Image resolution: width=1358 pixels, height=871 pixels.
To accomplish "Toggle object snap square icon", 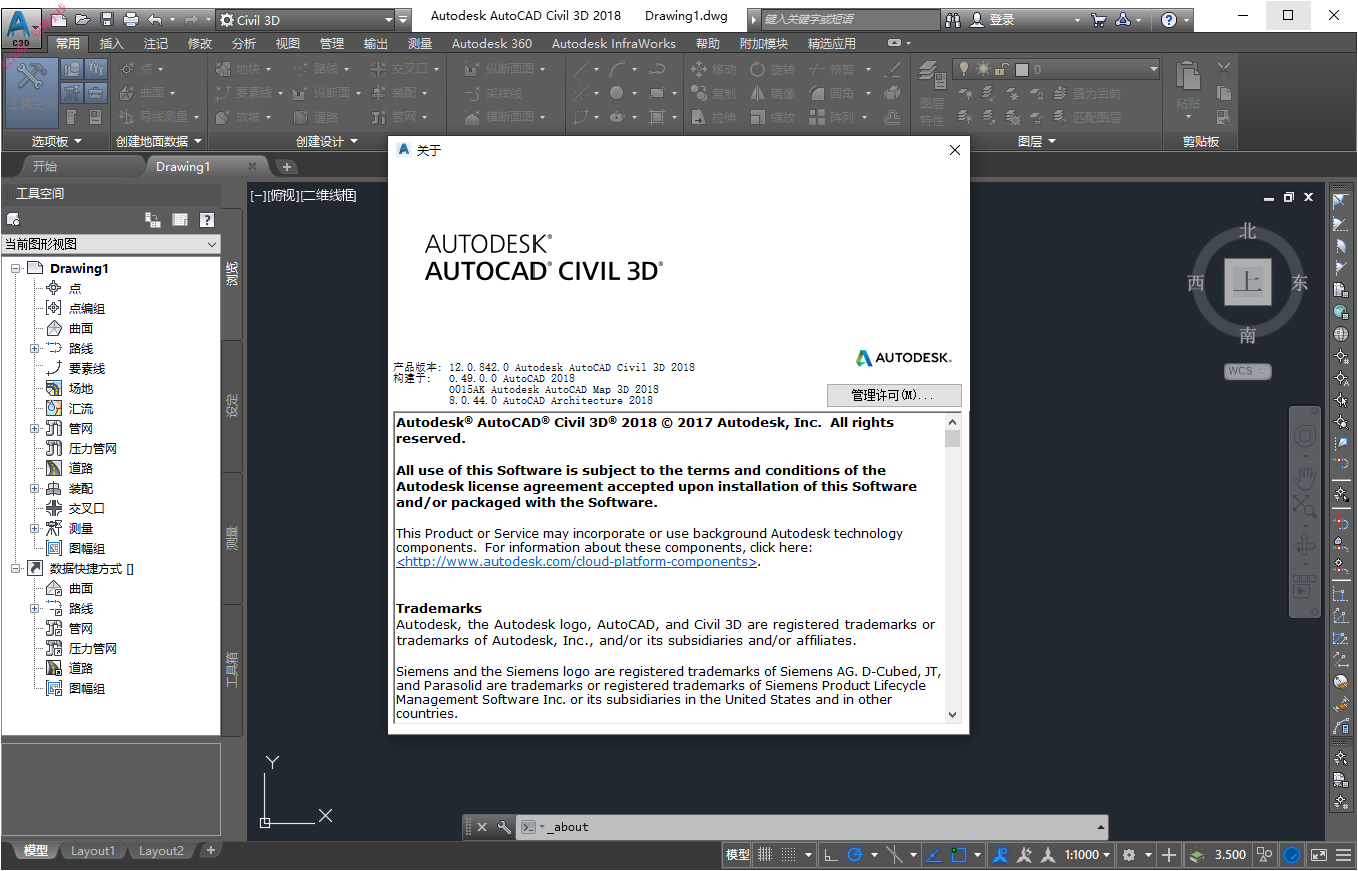I will pyautogui.click(x=959, y=855).
